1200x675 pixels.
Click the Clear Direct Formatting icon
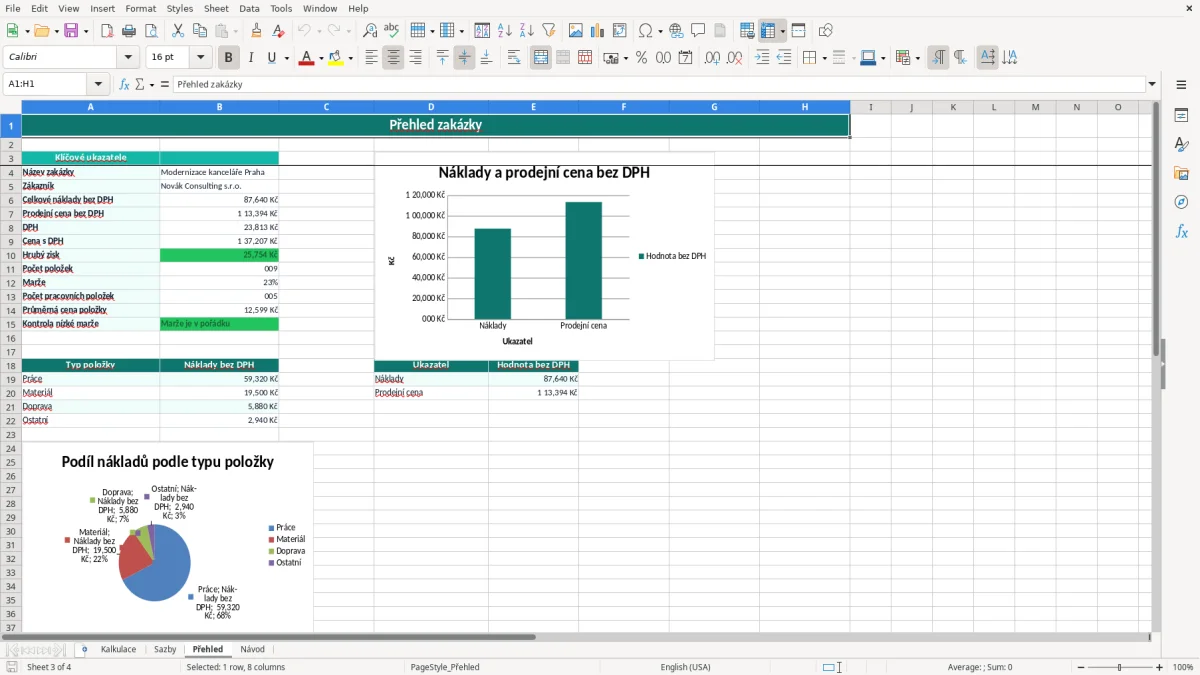coord(279,31)
